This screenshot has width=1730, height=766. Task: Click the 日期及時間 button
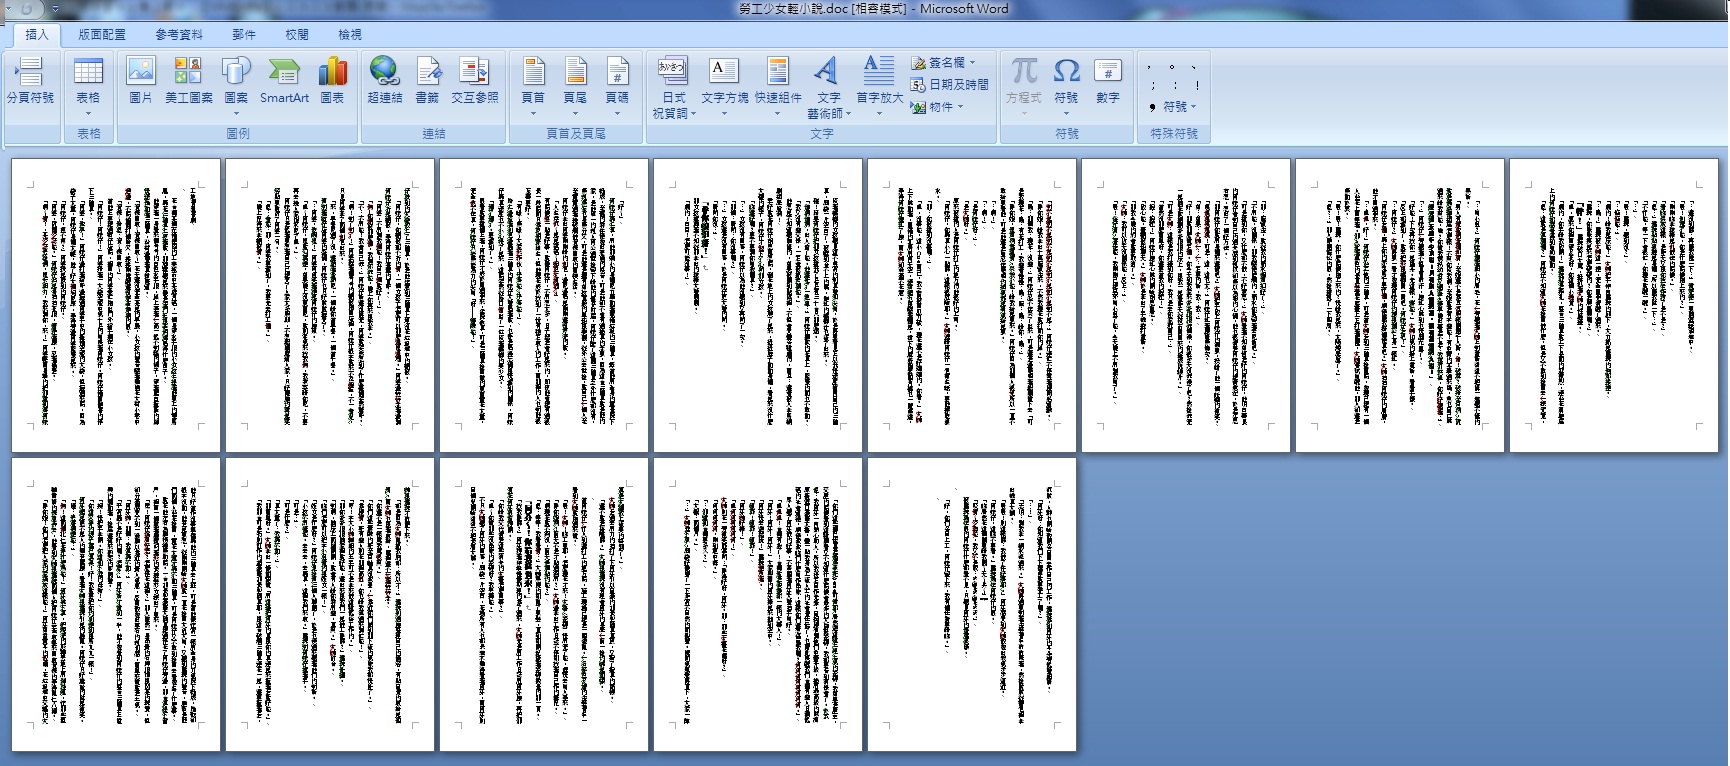pos(950,85)
